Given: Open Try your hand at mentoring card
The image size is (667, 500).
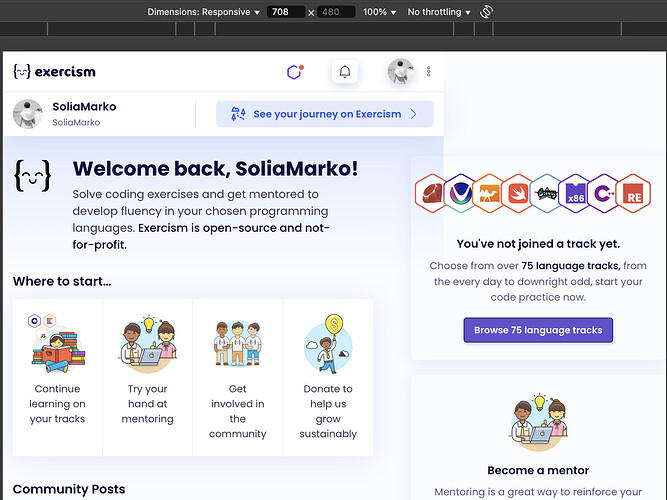Looking at the screenshot, I should pyautogui.click(x=148, y=377).
